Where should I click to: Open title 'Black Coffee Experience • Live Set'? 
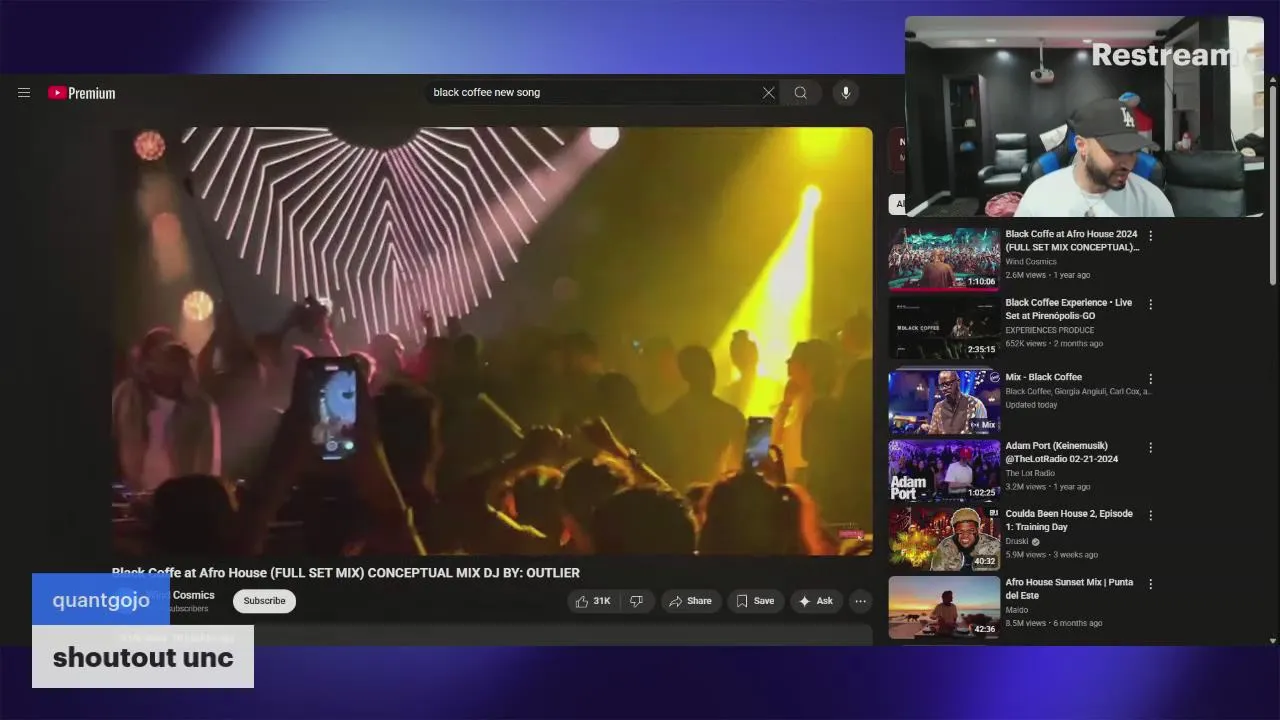click(x=1068, y=309)
